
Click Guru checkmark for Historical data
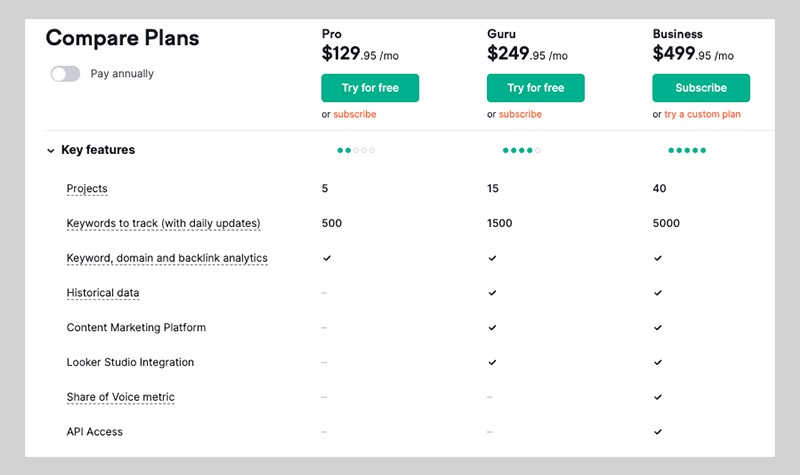tap(492, 293)
